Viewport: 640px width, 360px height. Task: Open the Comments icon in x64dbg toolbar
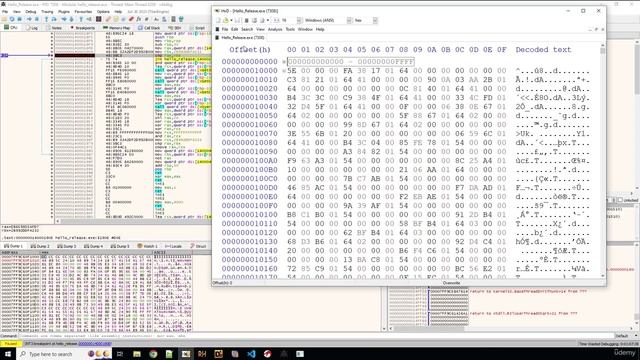116,19
